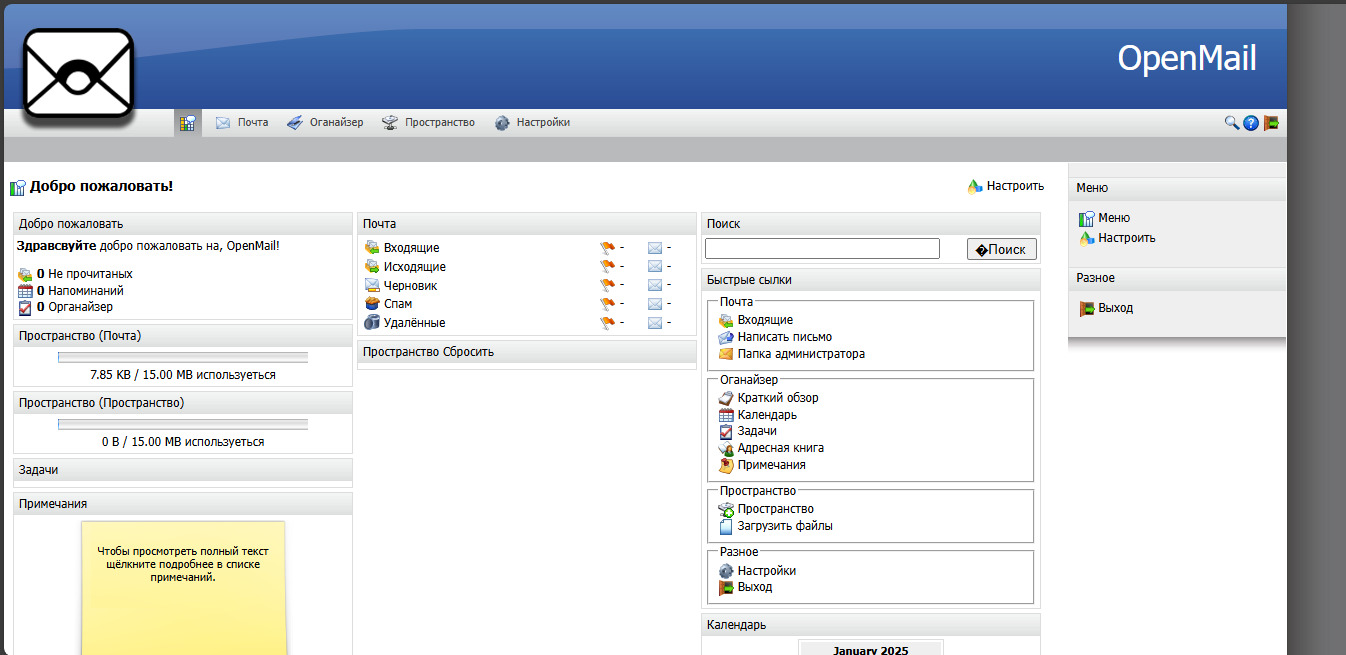This screenshot has height=655, width=1346.
Task: Click the Поиск search button
Action: (1002, 249)
